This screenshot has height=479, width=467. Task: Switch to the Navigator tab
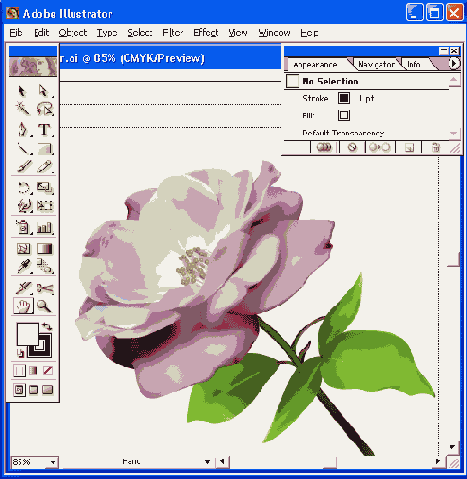tap(376, 64)
